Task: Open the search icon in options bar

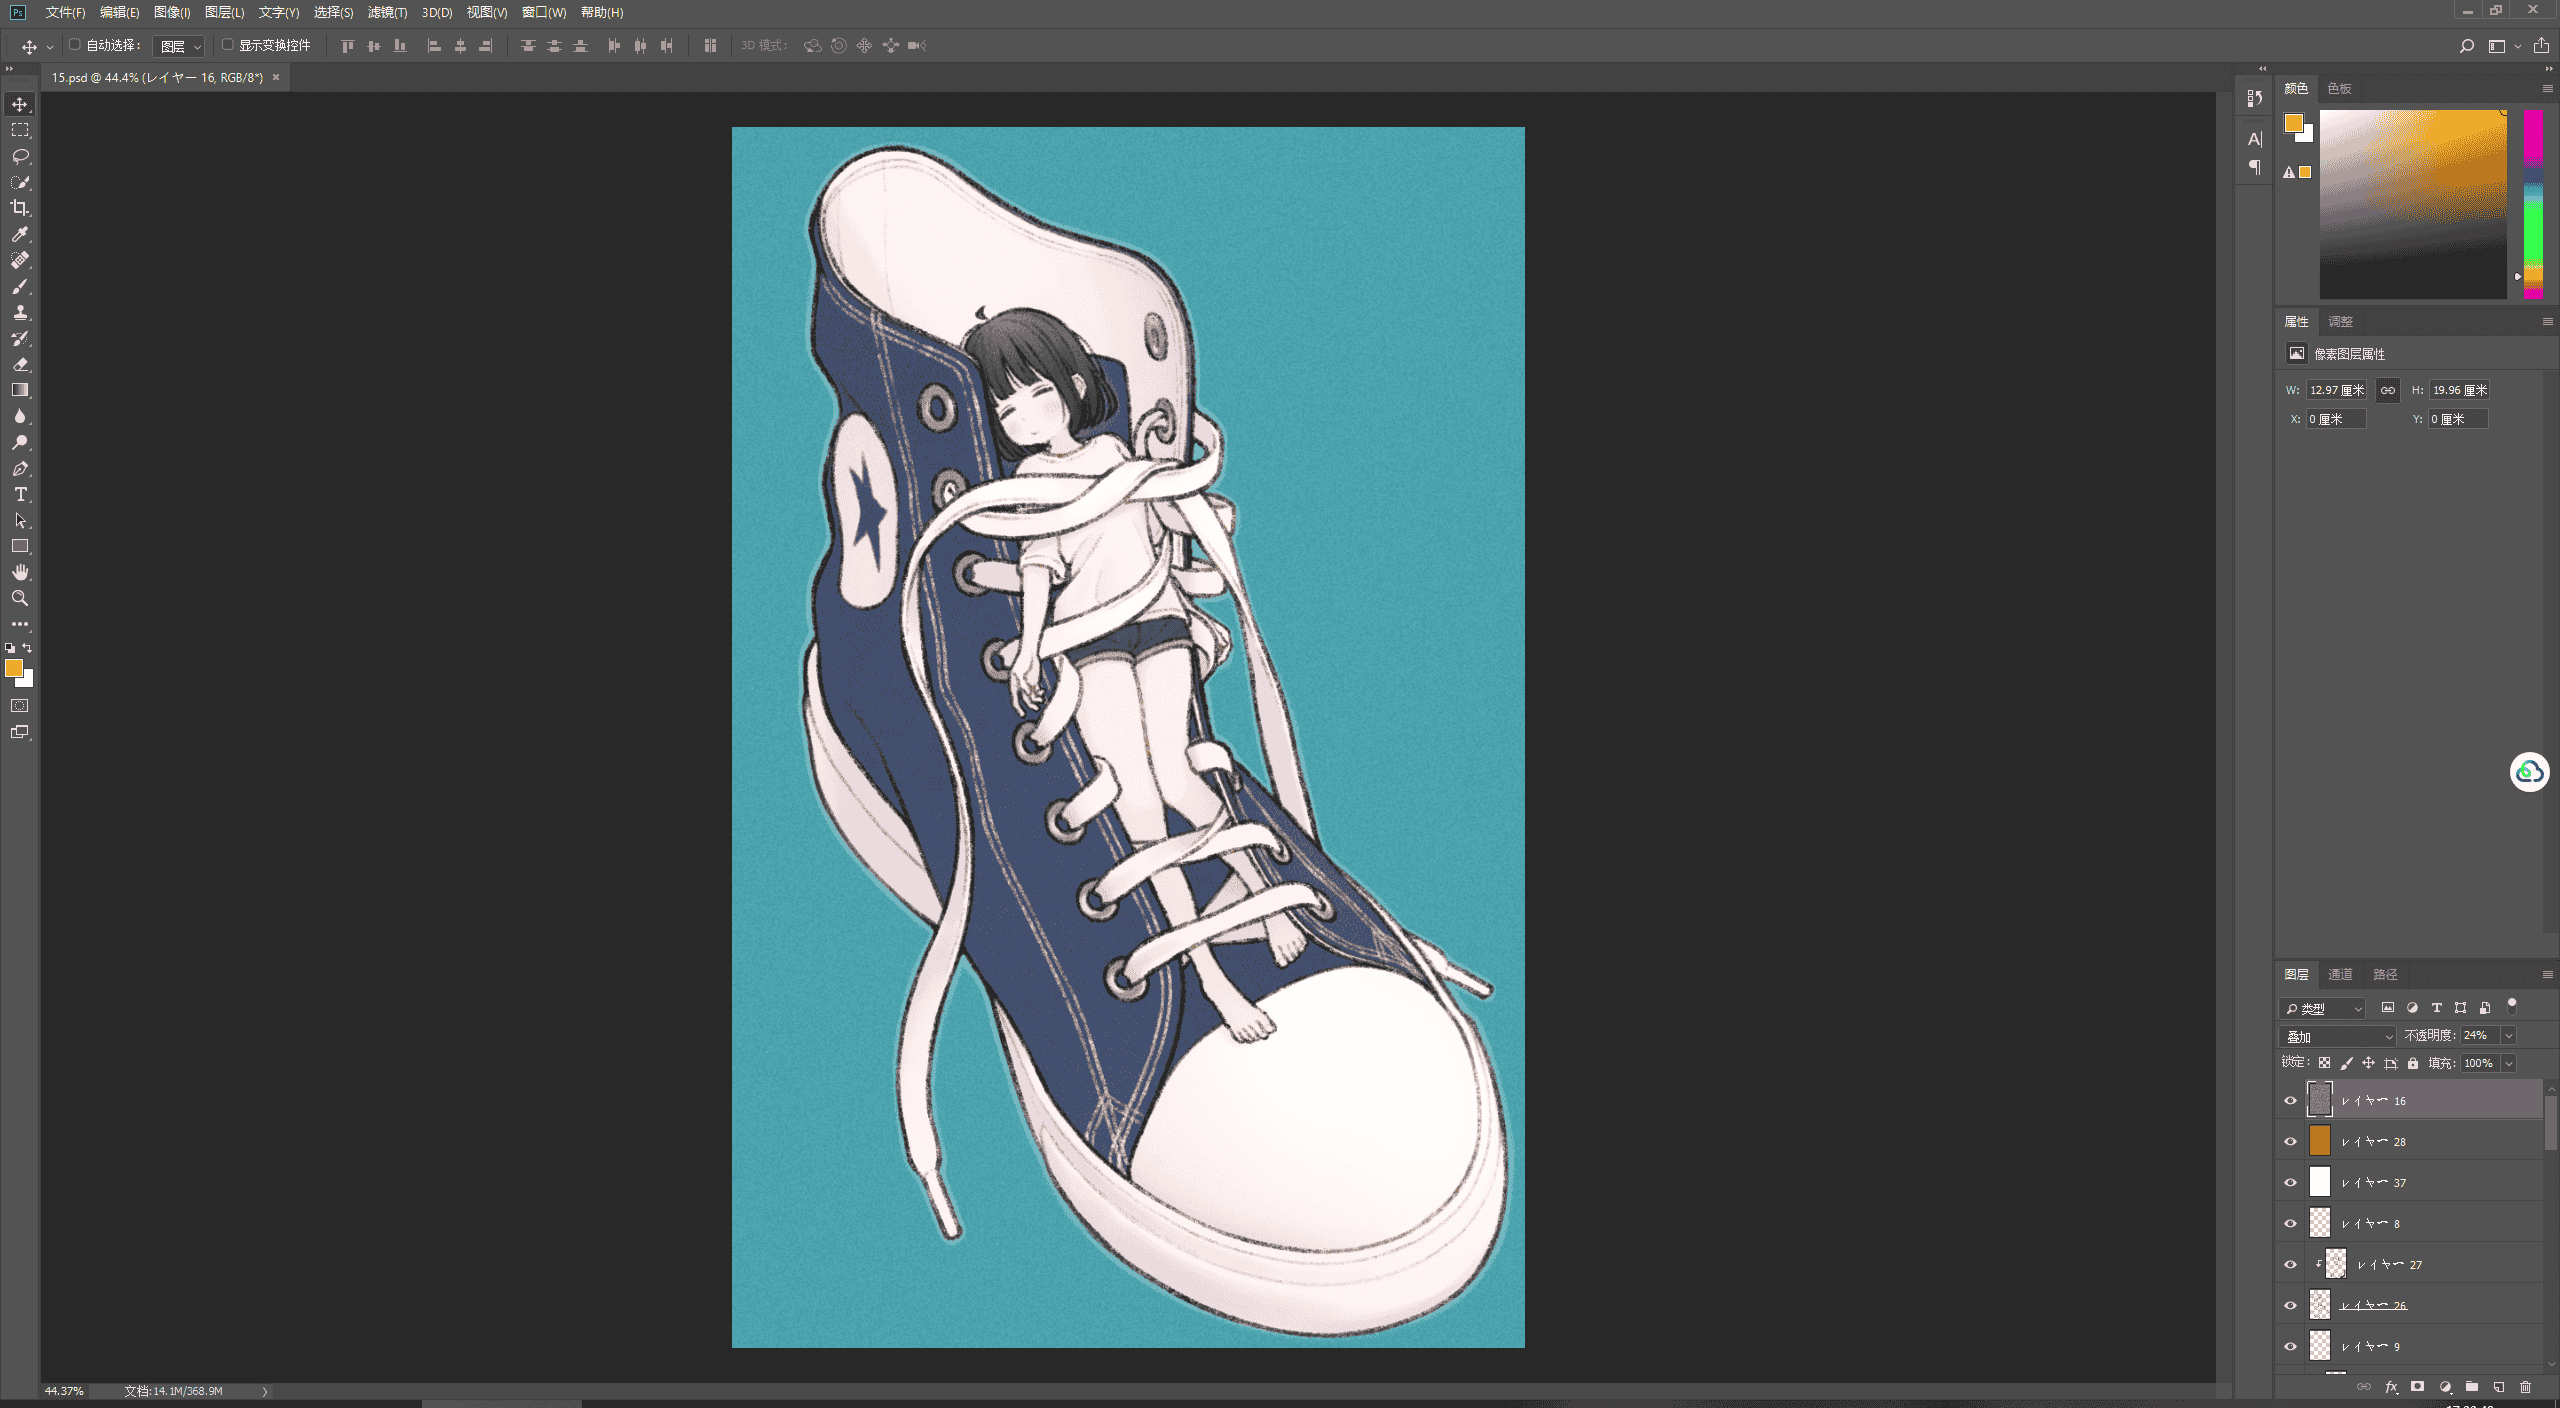Action: (2467, 46)
